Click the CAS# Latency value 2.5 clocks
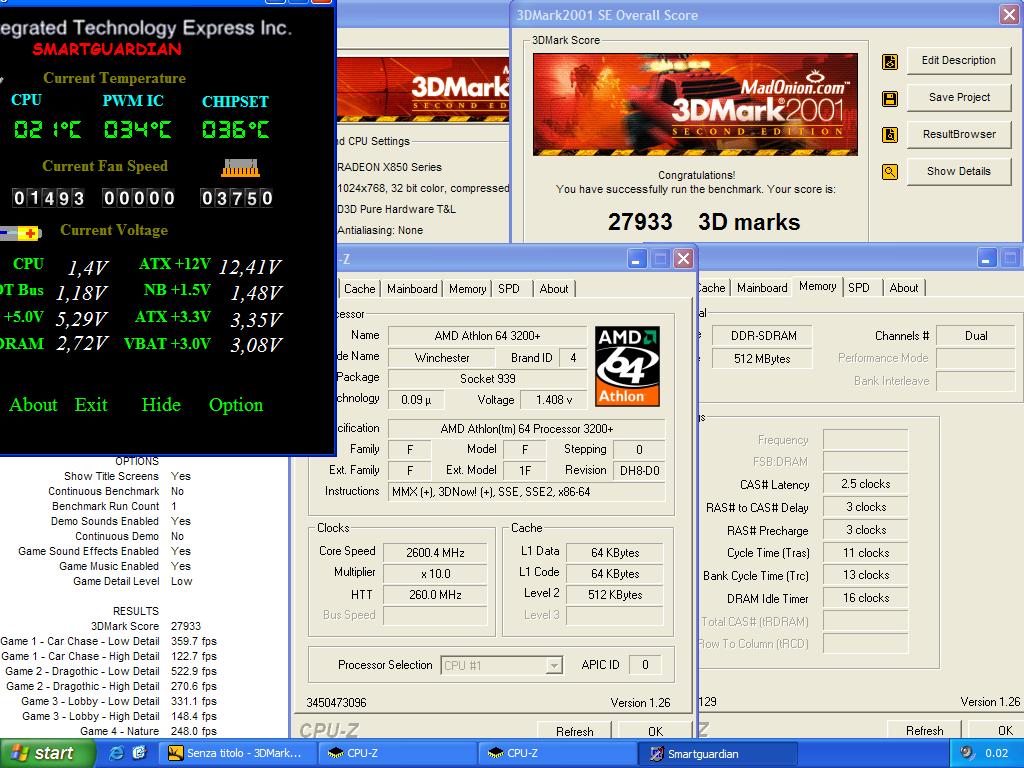1024x768 pixels. [x=865, y=484]
